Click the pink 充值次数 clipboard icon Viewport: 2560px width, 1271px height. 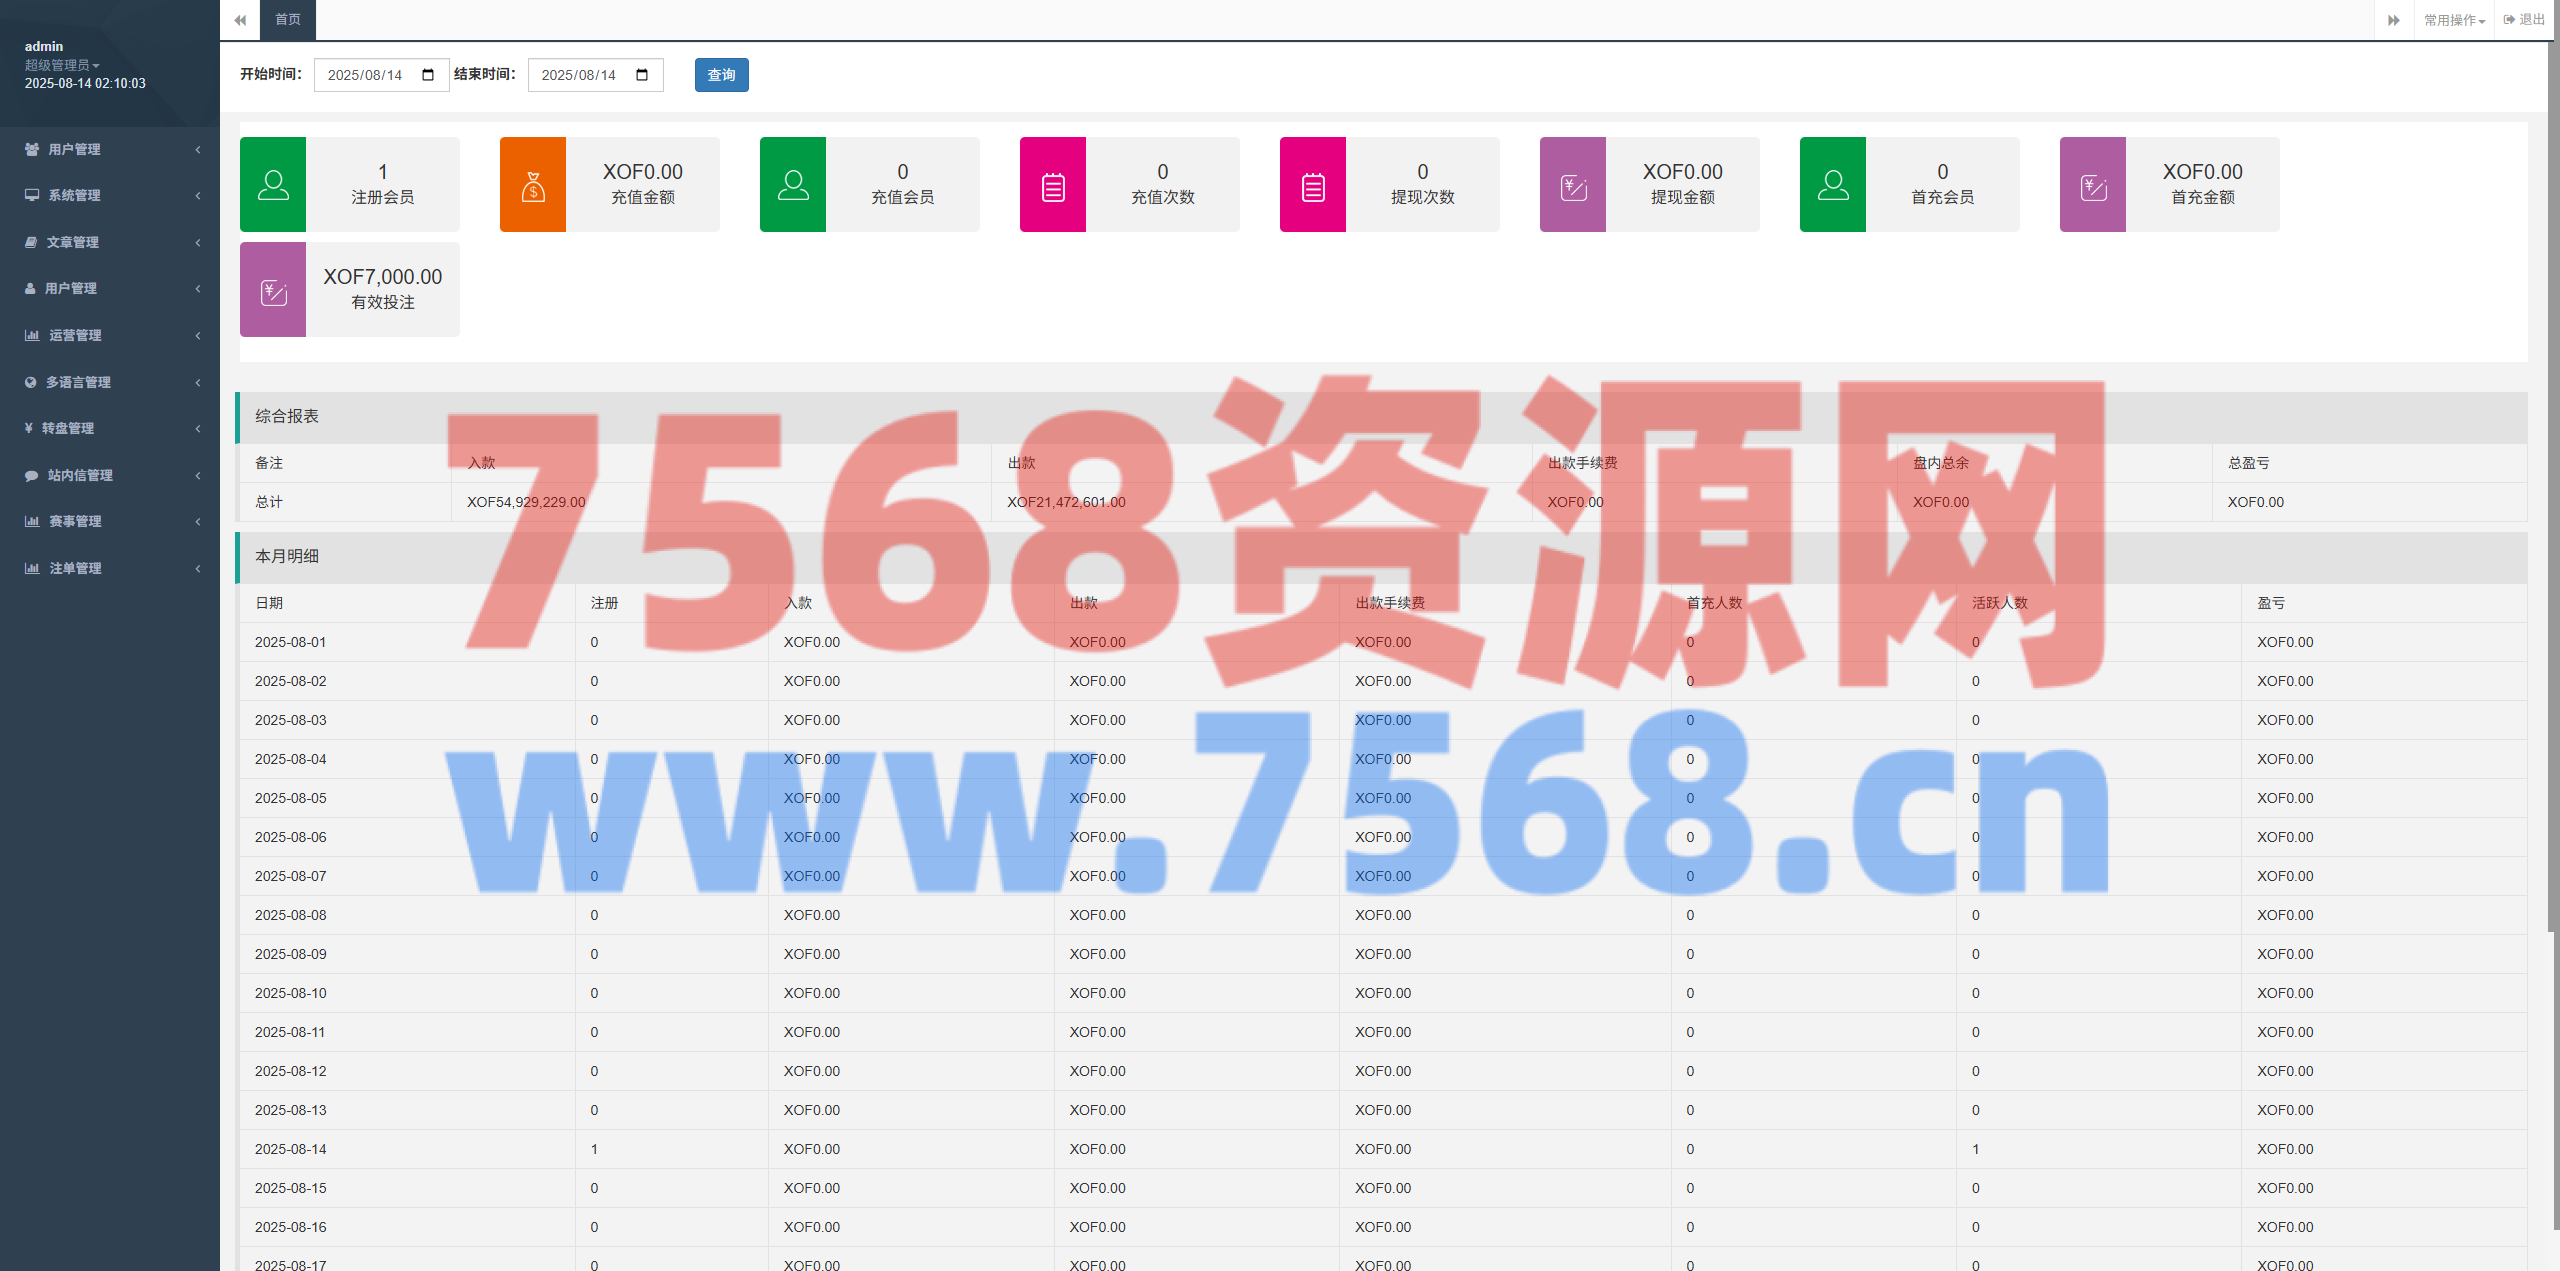coord(1053,185)
